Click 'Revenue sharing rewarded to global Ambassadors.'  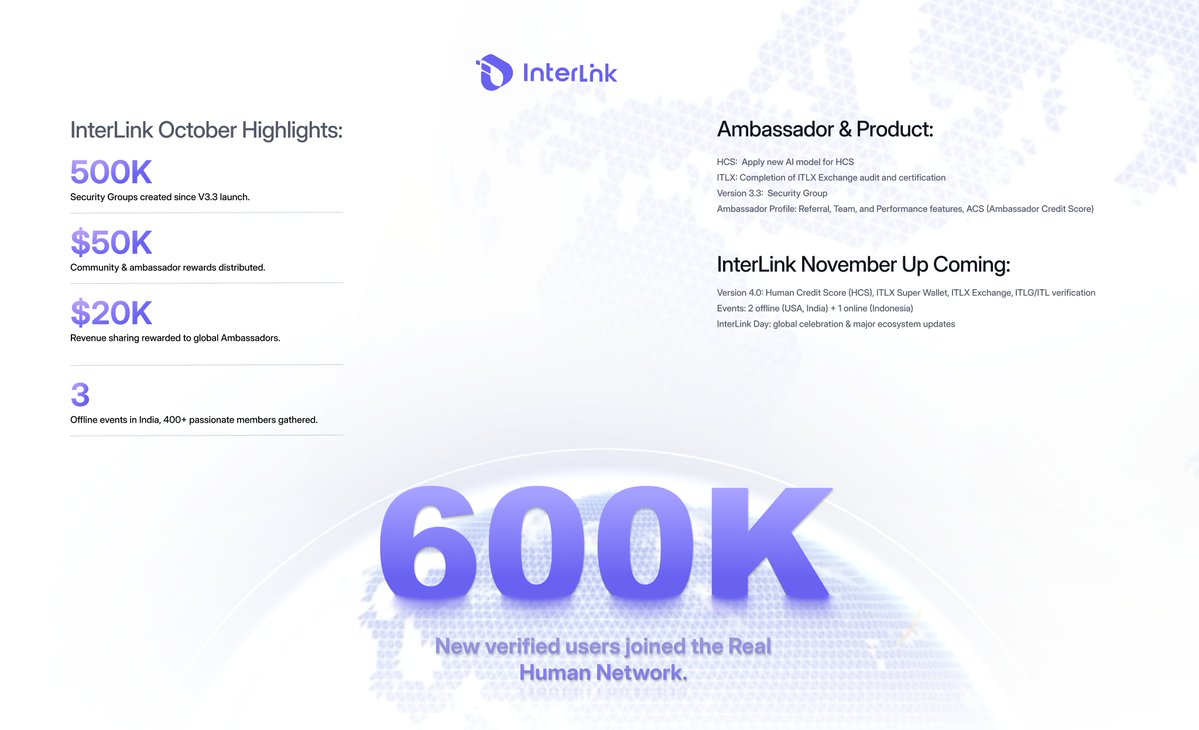175,338
